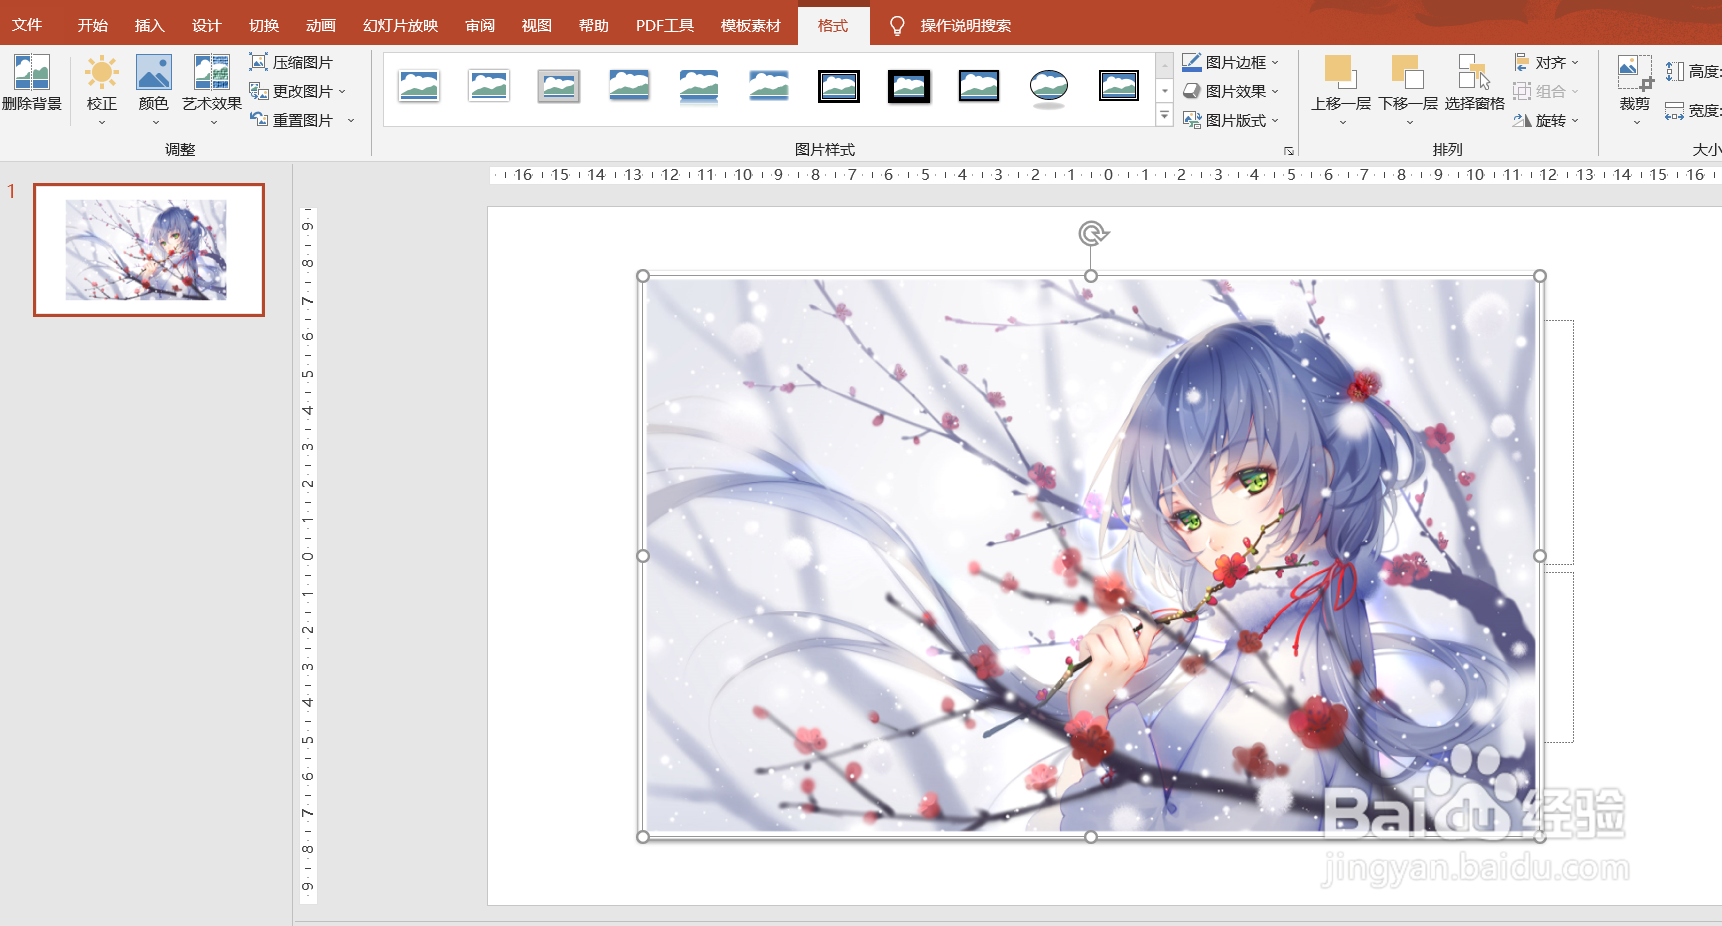This screenshot has width=1722, height=926.
Task: Open 图片边框 (Picture Border) dropdown
Action: pos(1231,62)
